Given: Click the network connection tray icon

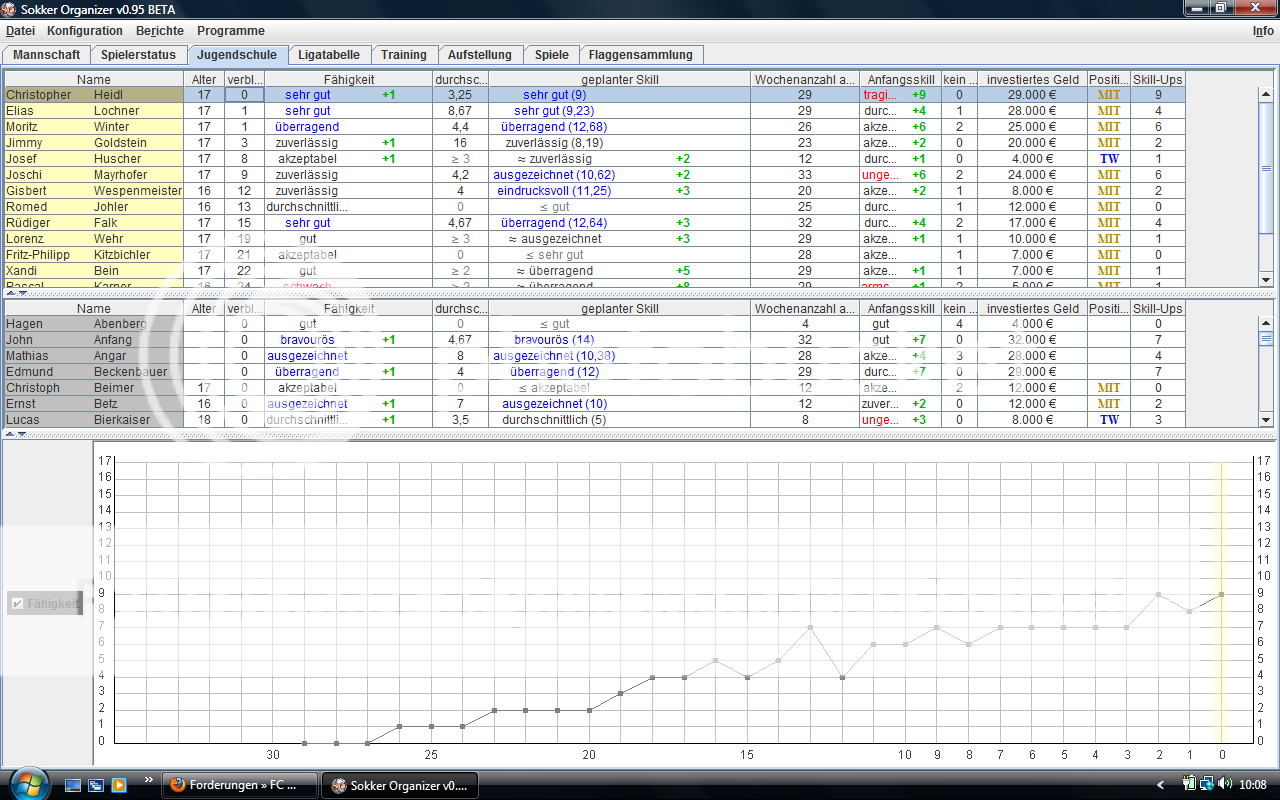Looking at the screenshot, I should click(x=1207, y=784).
